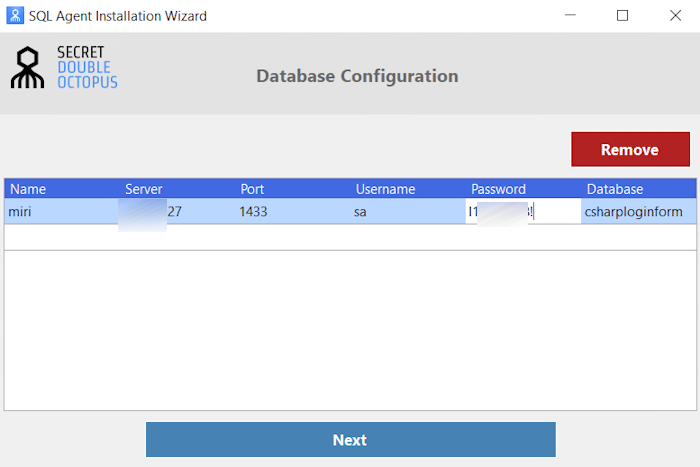Select the Server column header
This screenshot has height=467, width=700.
177,189
